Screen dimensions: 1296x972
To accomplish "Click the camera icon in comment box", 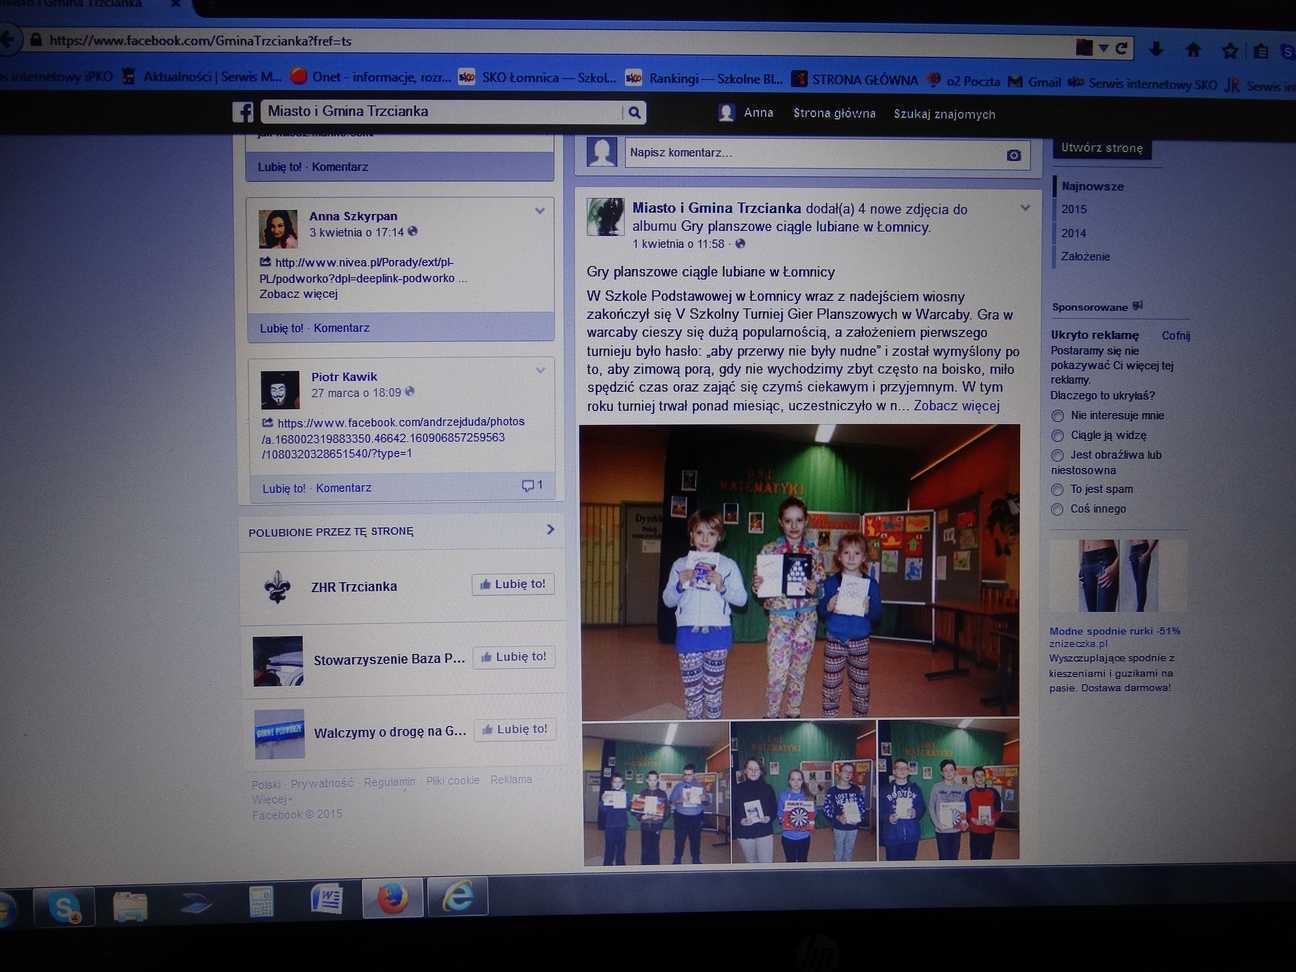I will pos(1013,155).
